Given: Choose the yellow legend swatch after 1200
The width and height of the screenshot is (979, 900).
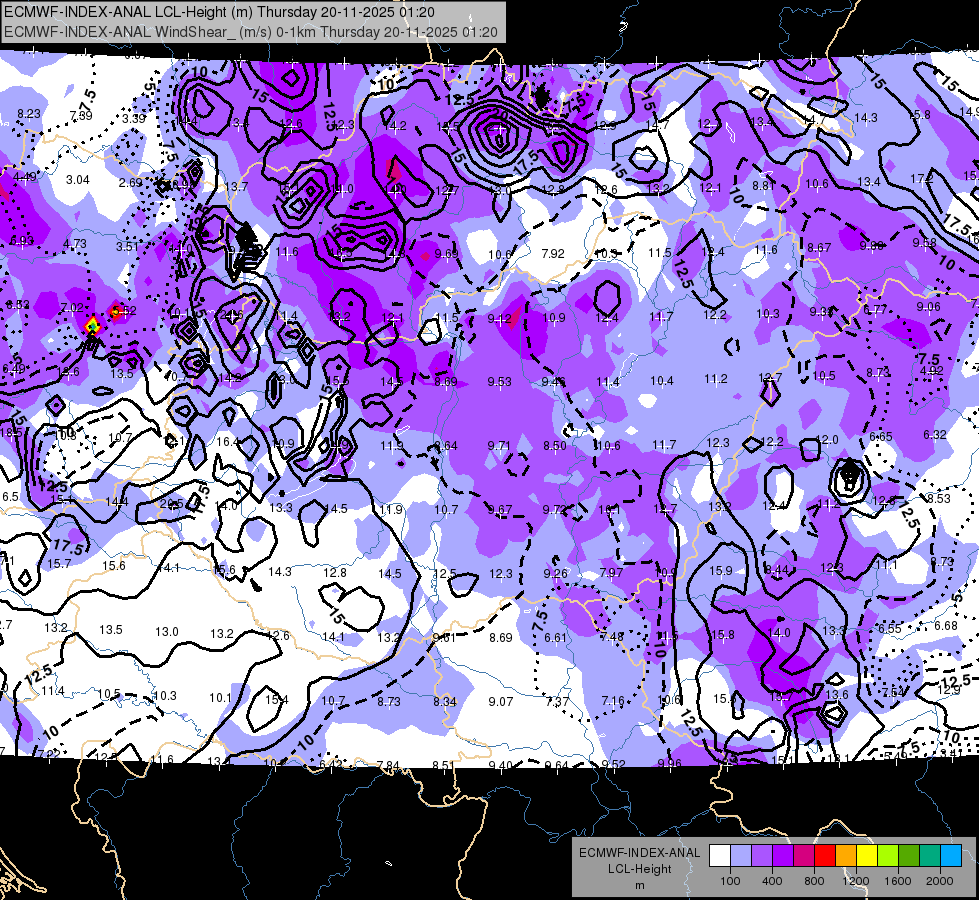Looking at the screenshot, I should [867, 856].
